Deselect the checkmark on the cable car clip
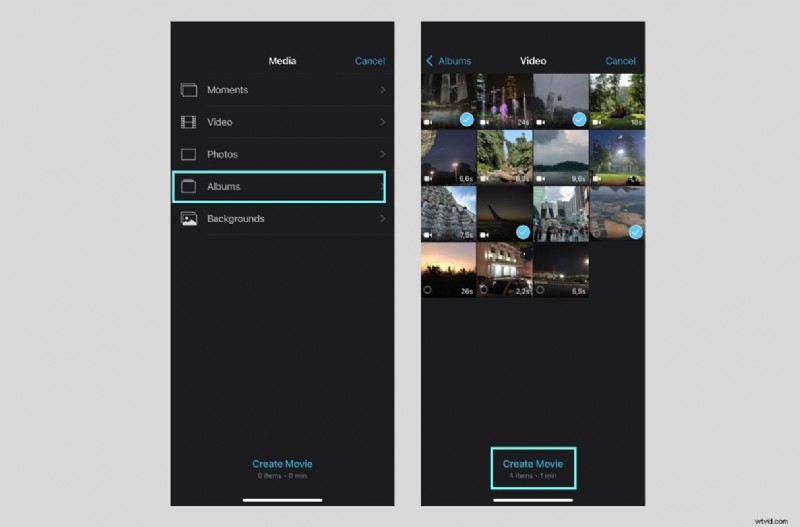Viewport: 800px width, 527px height. (x=579, y=119)
